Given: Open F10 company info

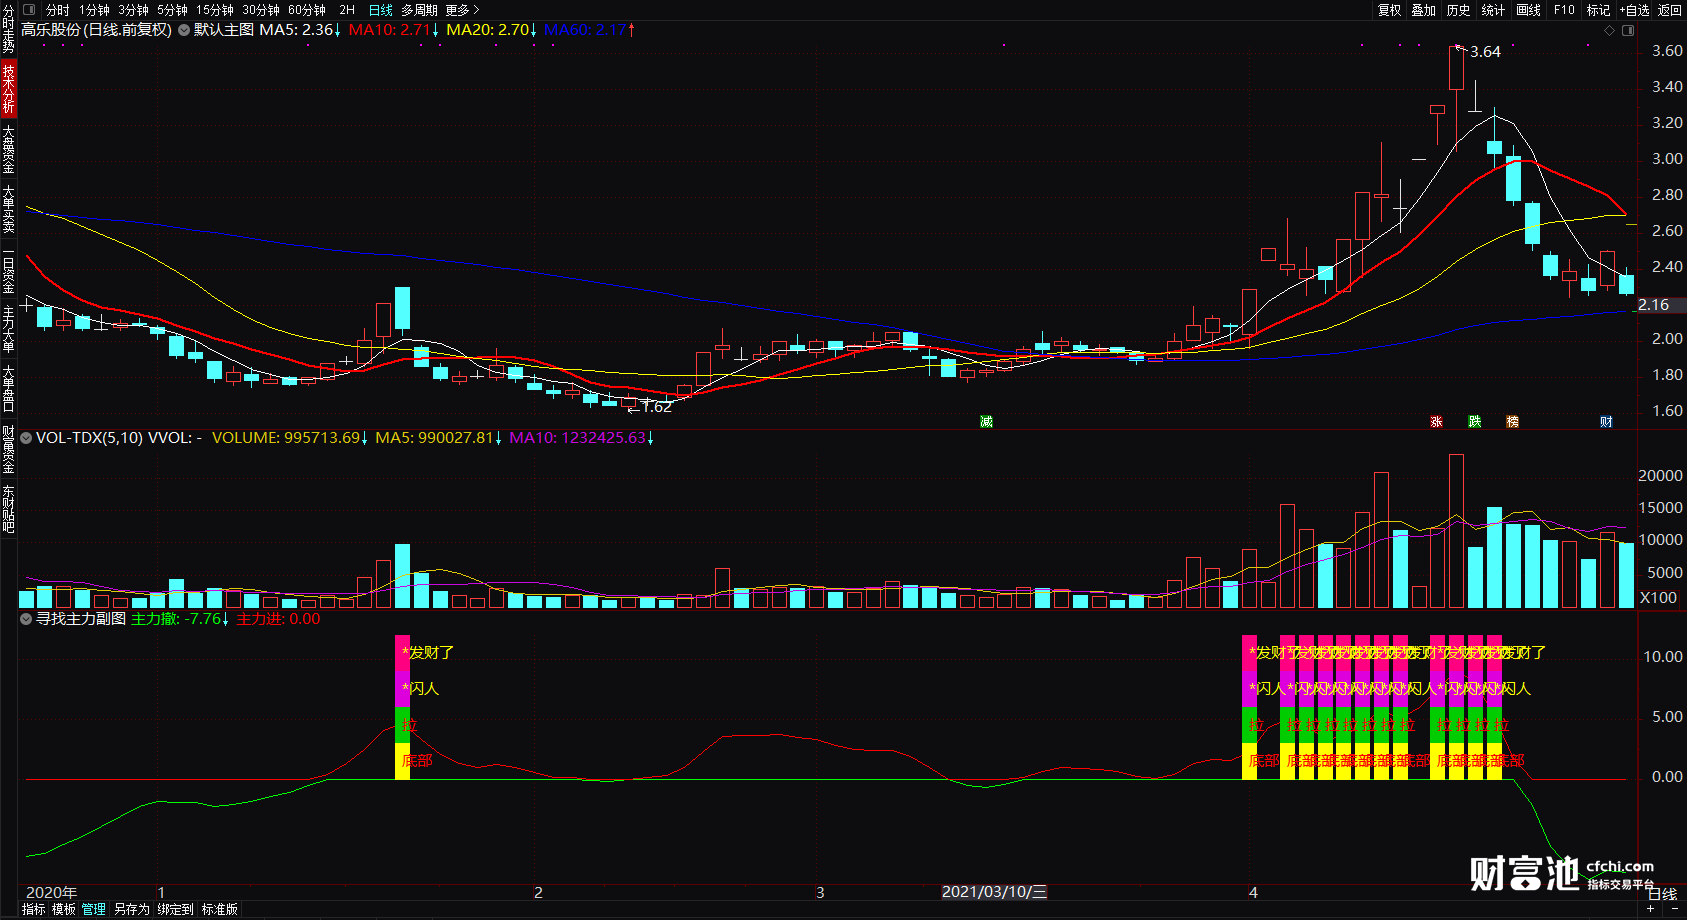Looking at the screenshot, I should click(x=1564, y=9).
